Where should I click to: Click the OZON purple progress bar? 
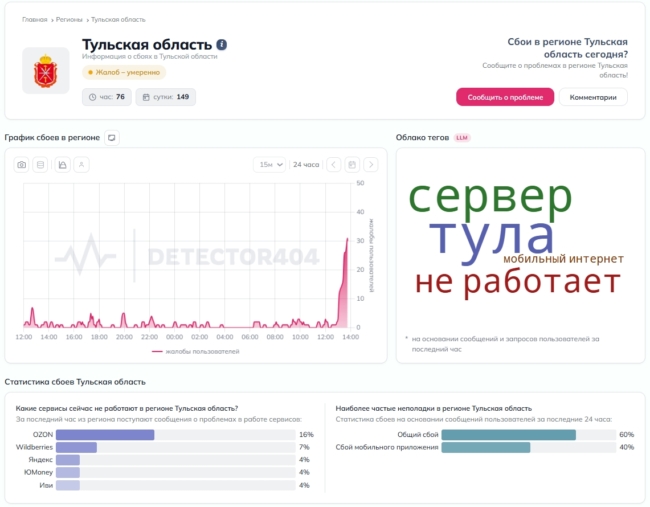[105, 434]
